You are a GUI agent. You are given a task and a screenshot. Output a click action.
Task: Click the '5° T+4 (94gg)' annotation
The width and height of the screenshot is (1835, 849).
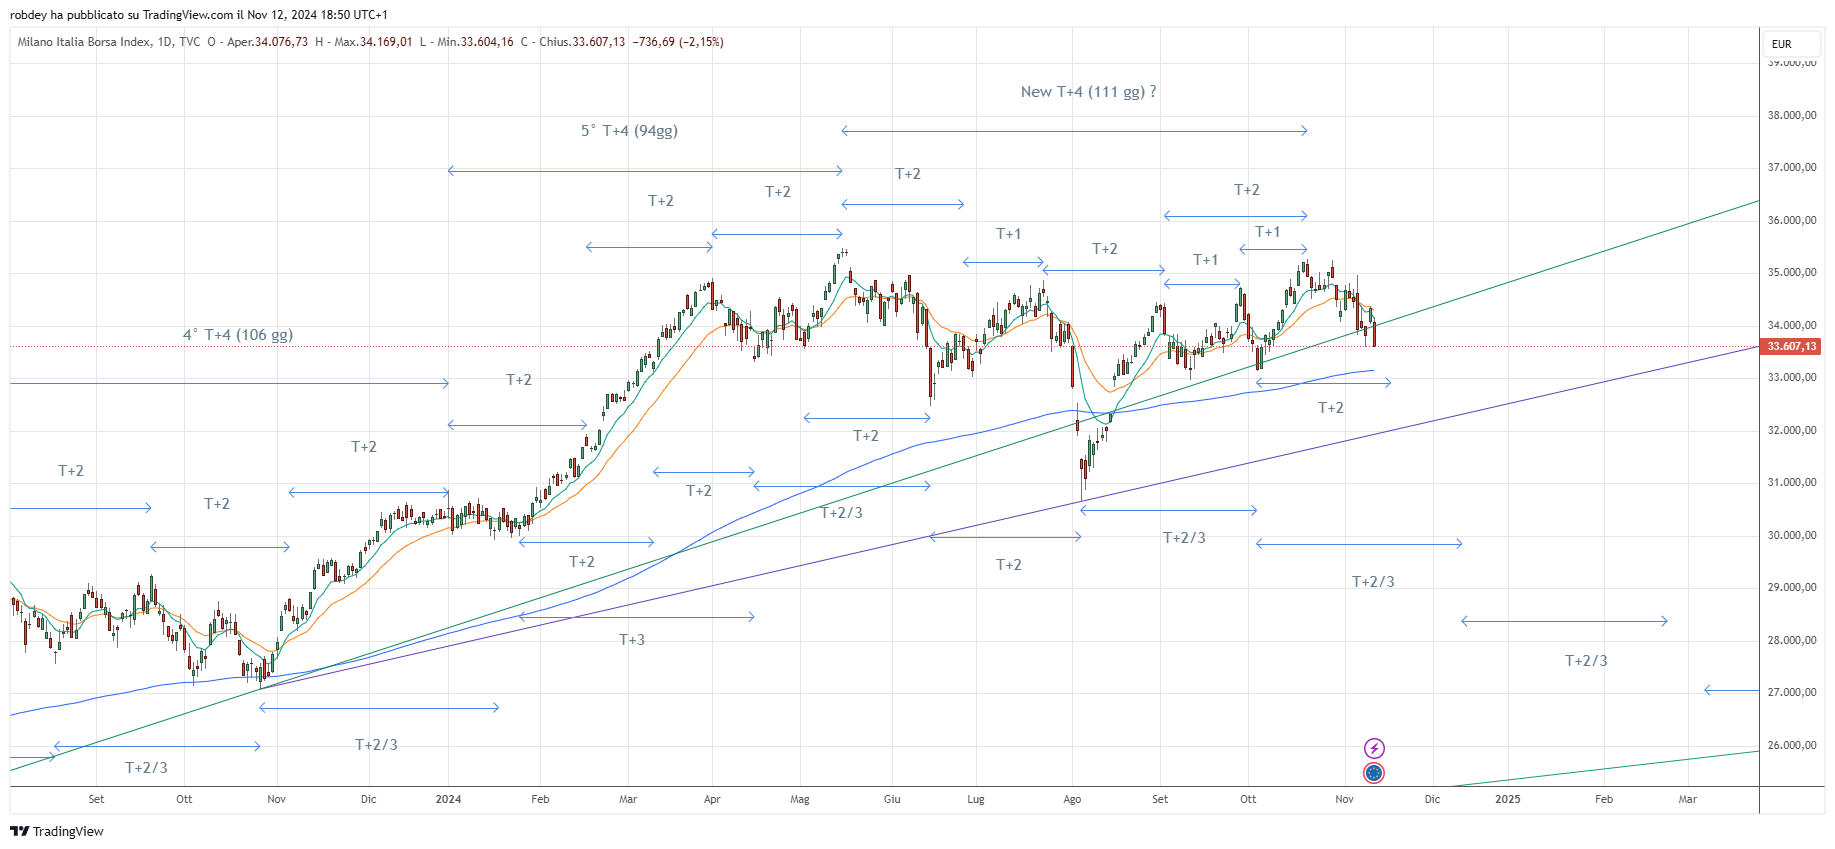[x=629, y=130]
